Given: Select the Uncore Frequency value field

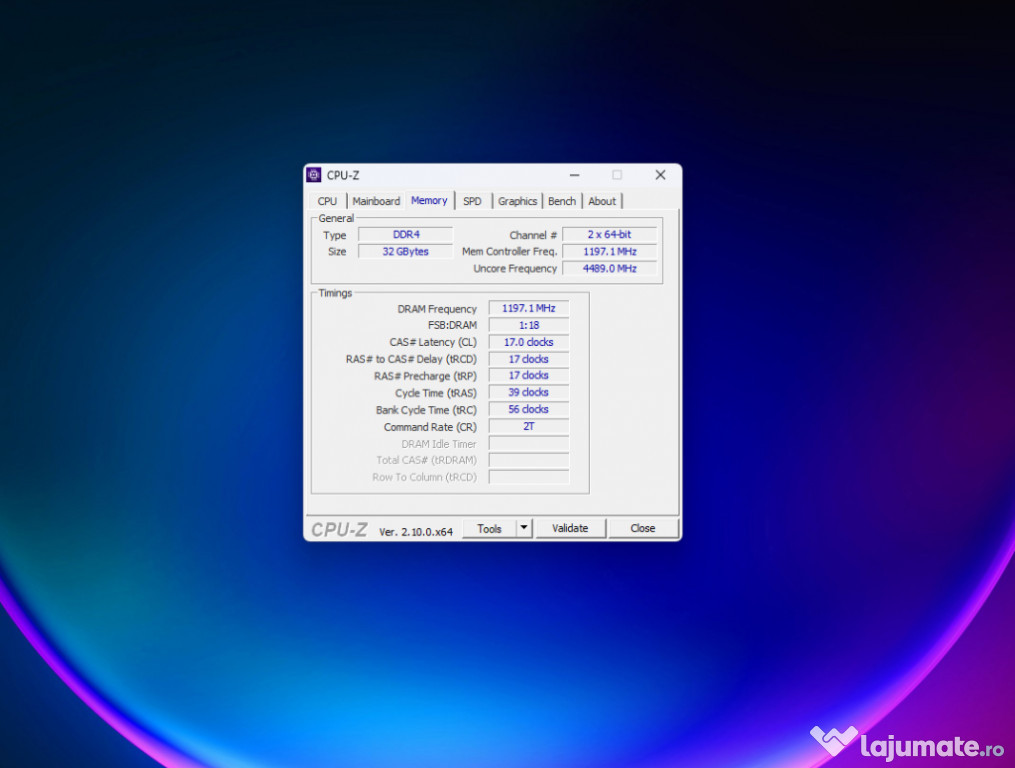Looking at the screenshot, I should (609, 268).
